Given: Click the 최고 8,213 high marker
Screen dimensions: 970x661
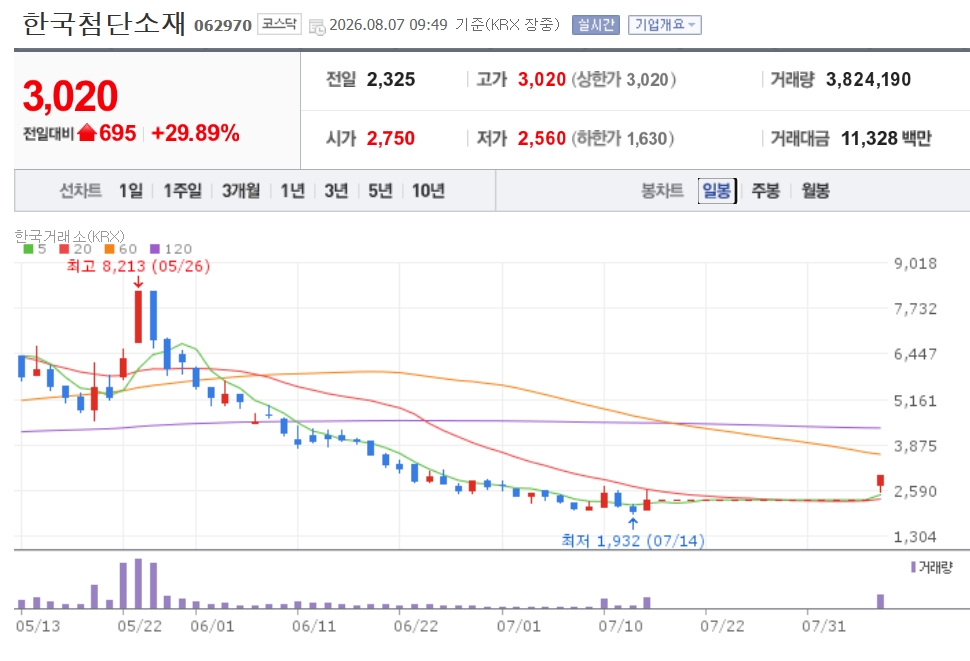Looking at the screenshot, I should point(139,267).
